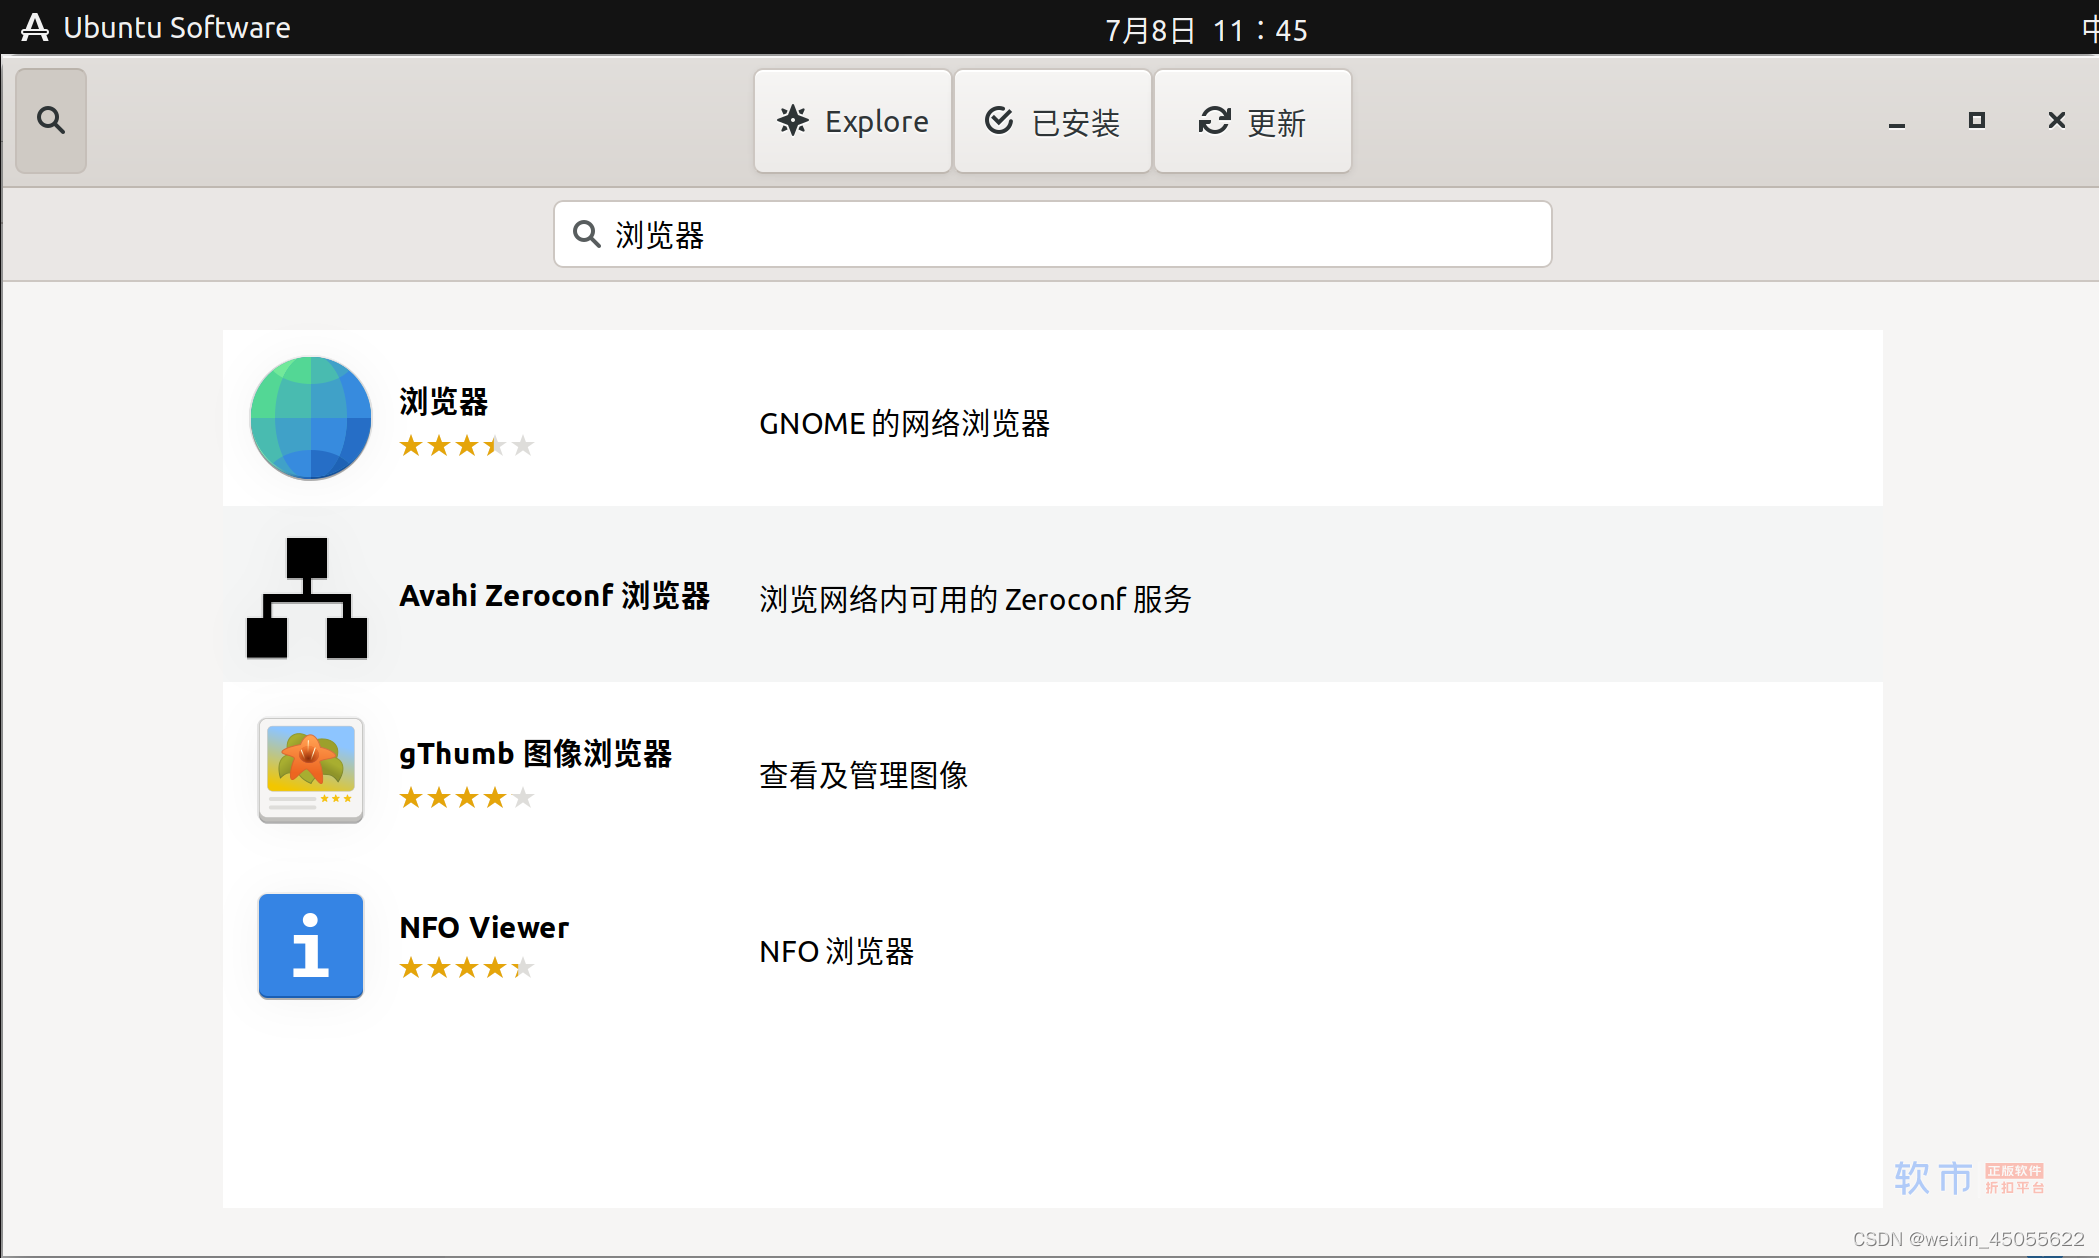Open the gThumb flower image icon
Image resolution: width=2099 pixels, height=1258 pixels.
tap(311, 770)
